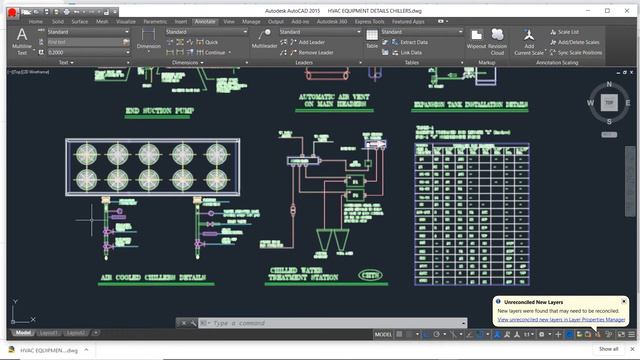Expand the Dimensions panel
This screenshot has height=360, width=640.
(187, 63)
